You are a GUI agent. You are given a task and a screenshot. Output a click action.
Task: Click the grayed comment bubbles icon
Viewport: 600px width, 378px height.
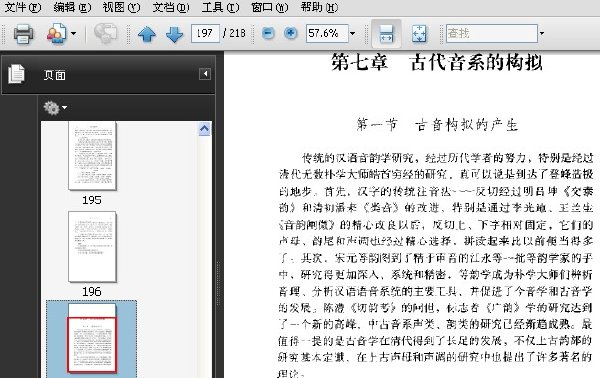click(106, 33)
